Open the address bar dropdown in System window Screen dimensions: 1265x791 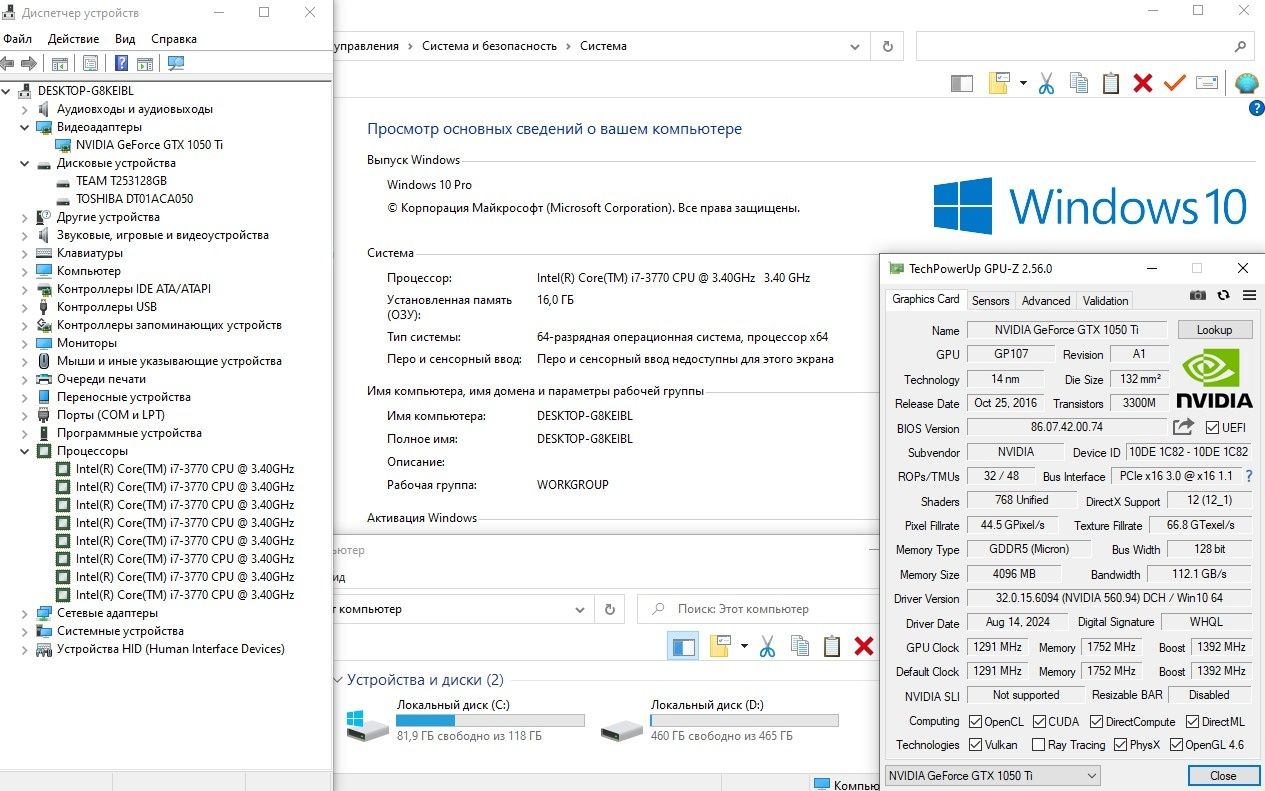click(854, 46)
